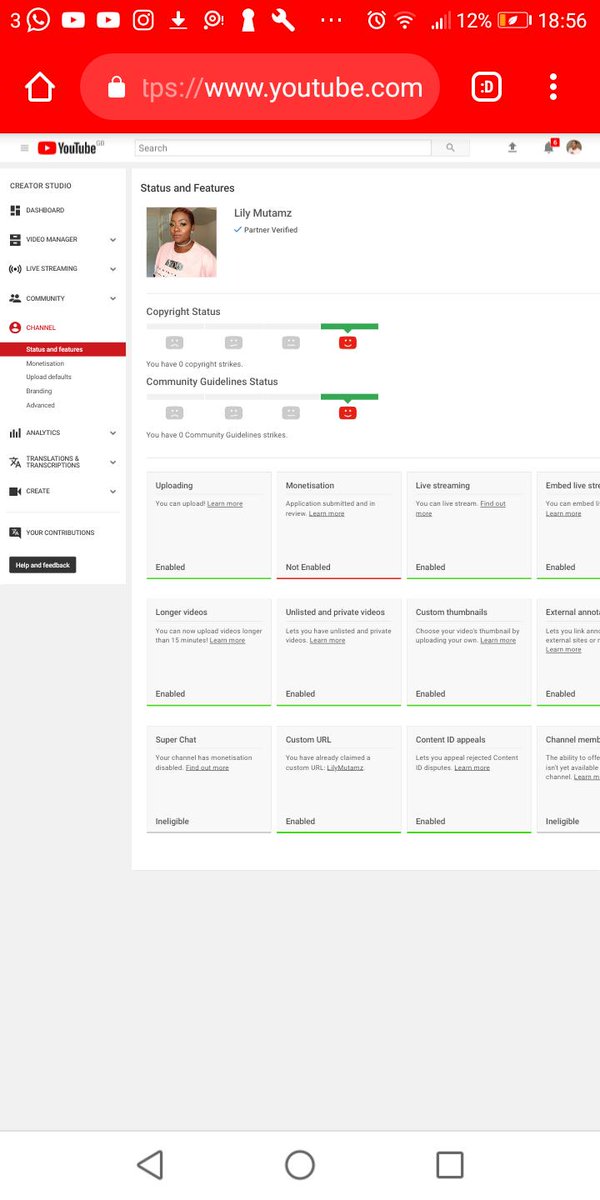Image resolution: width=600 pixels, height=1200 pixels.
Task: Expand the Community section
Action: (x=113, y=298)
